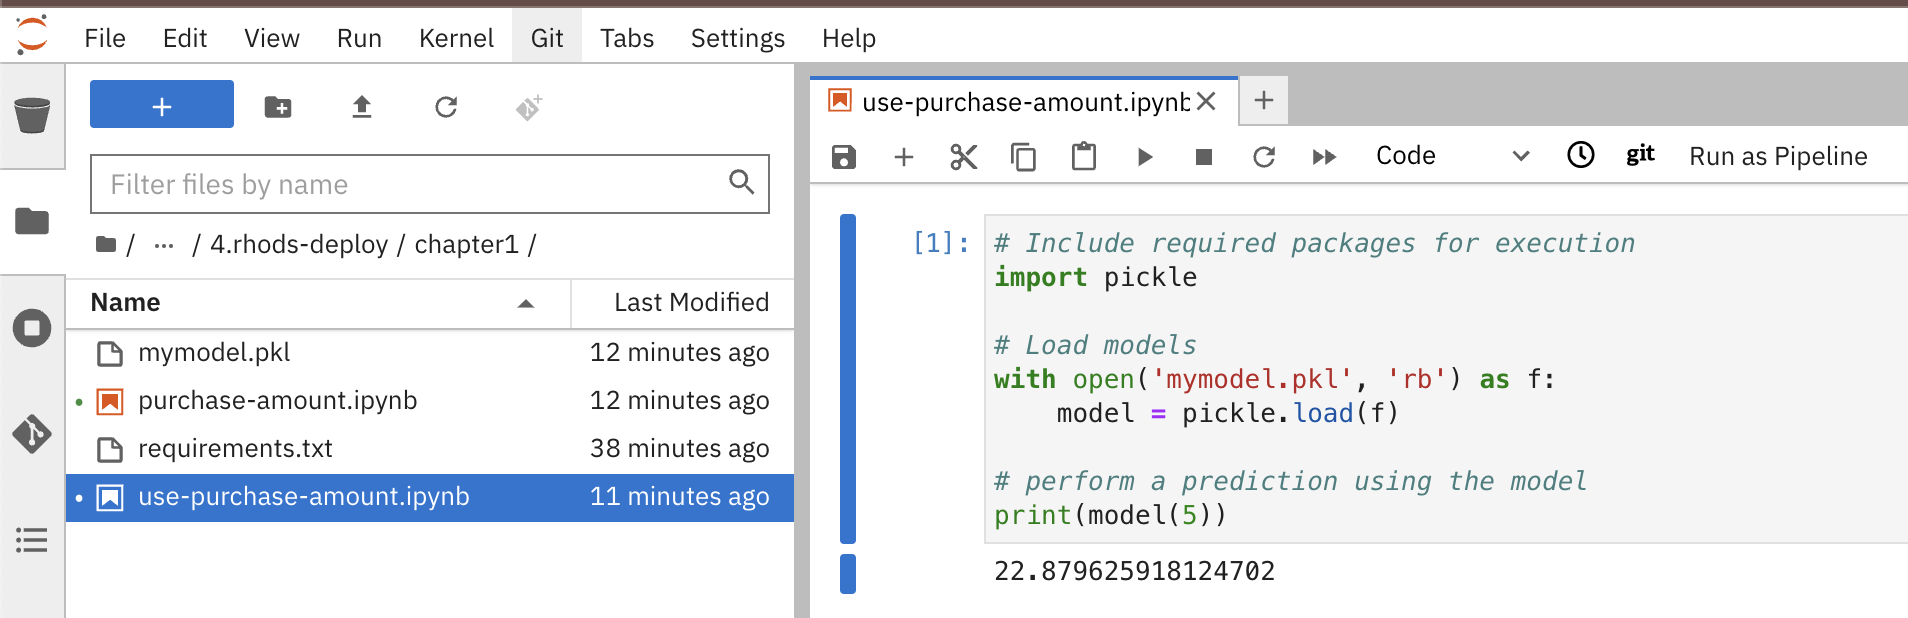
Task: Run the selected cell
Action: 1145,157
